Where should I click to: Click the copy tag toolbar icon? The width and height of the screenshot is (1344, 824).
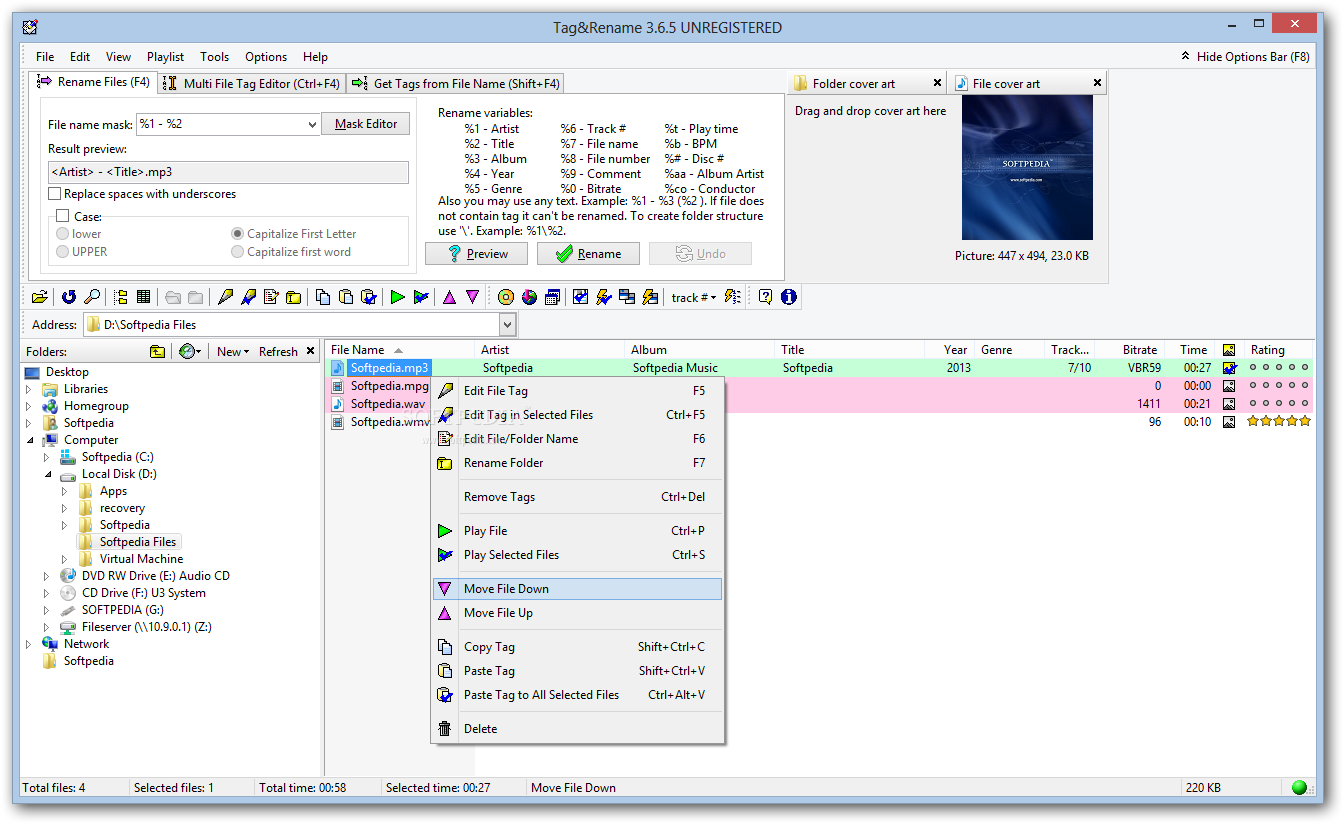coord(323,297)
